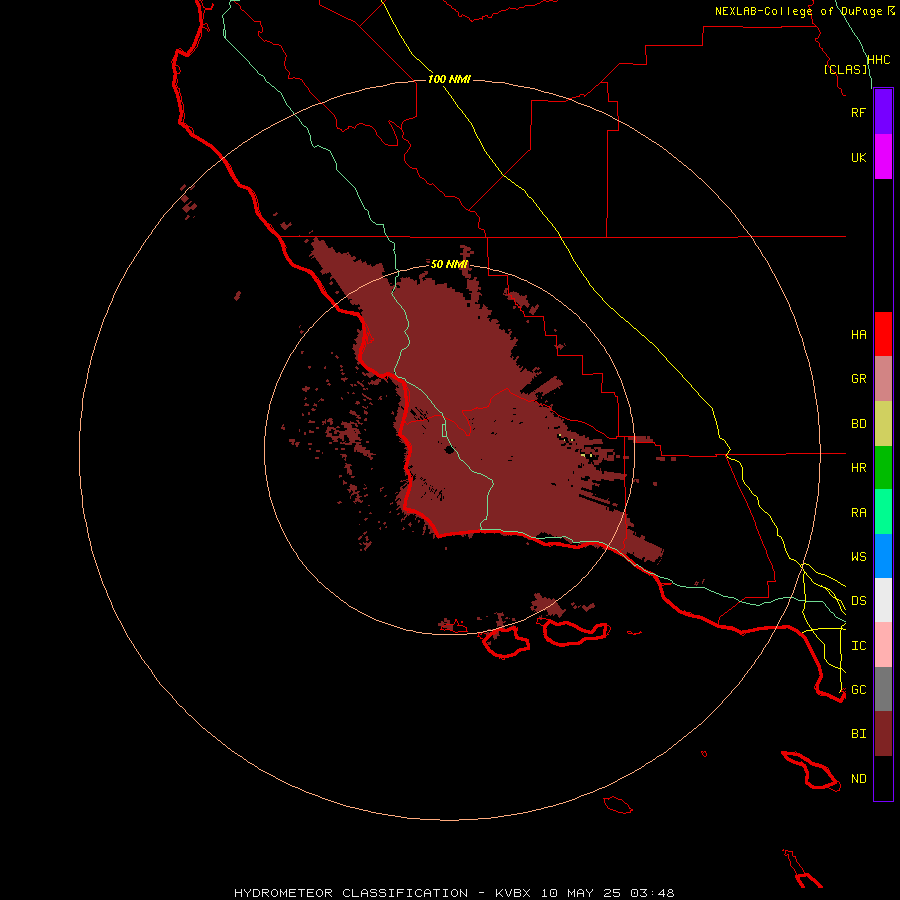Click the 'HHC' product code text

coord(878,60)
